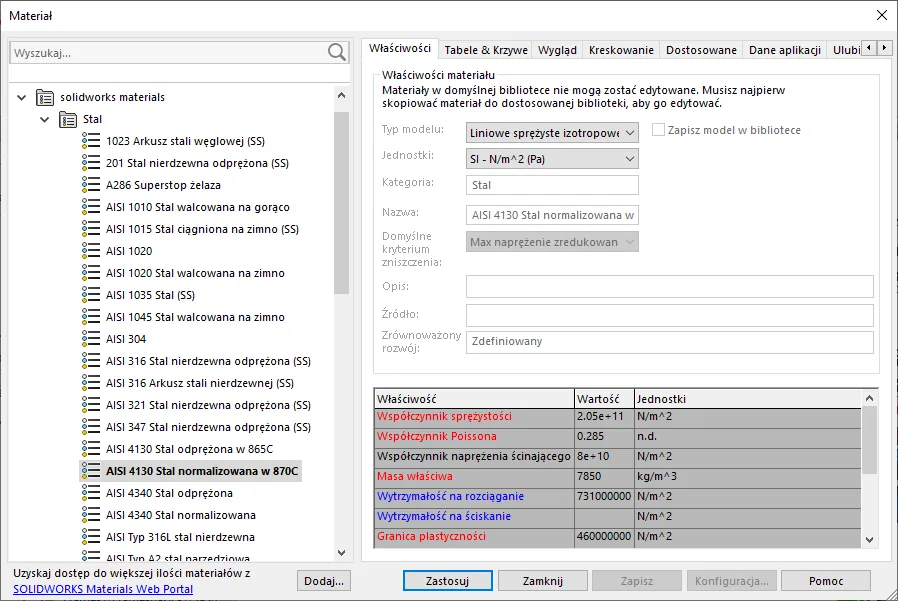Click the icon for AISI 4130 Stal odprężona w 865C

point(91,449)
